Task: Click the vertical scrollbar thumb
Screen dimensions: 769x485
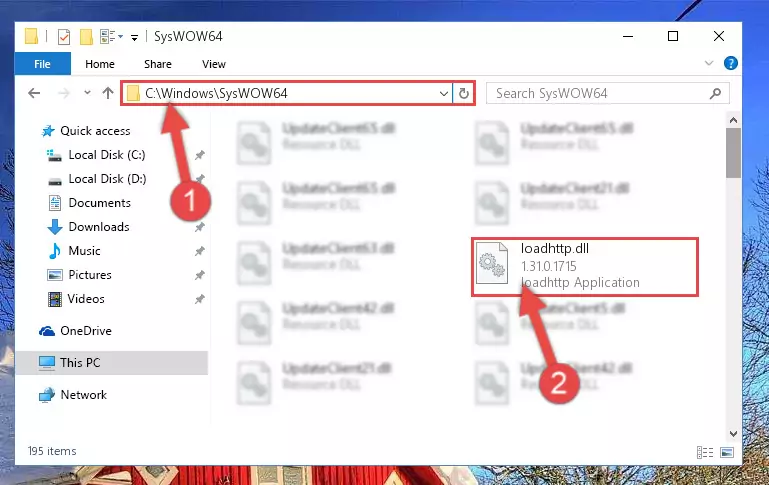Action: pos(733,153)
